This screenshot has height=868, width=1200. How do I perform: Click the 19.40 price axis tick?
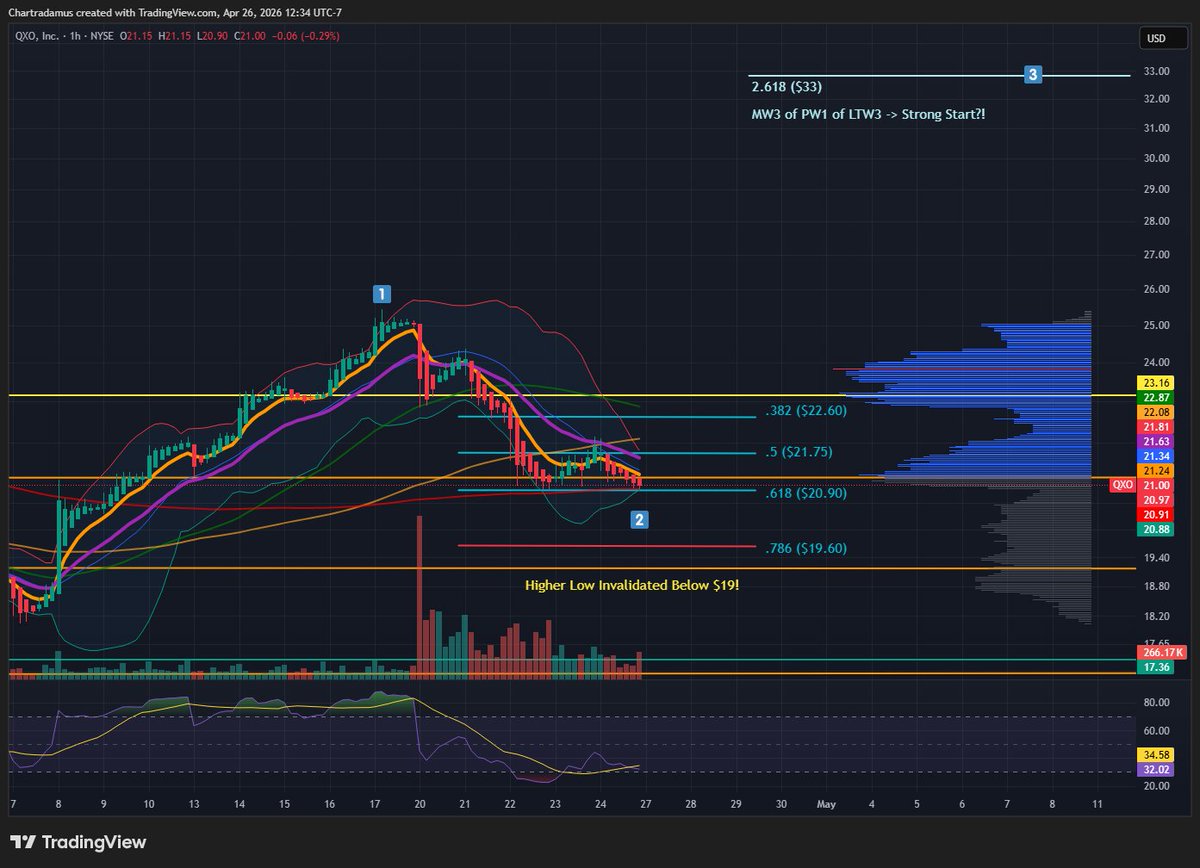click(1158, 558)
